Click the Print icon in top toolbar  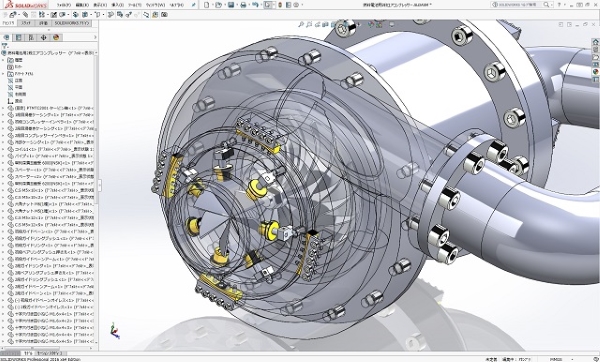243,5
